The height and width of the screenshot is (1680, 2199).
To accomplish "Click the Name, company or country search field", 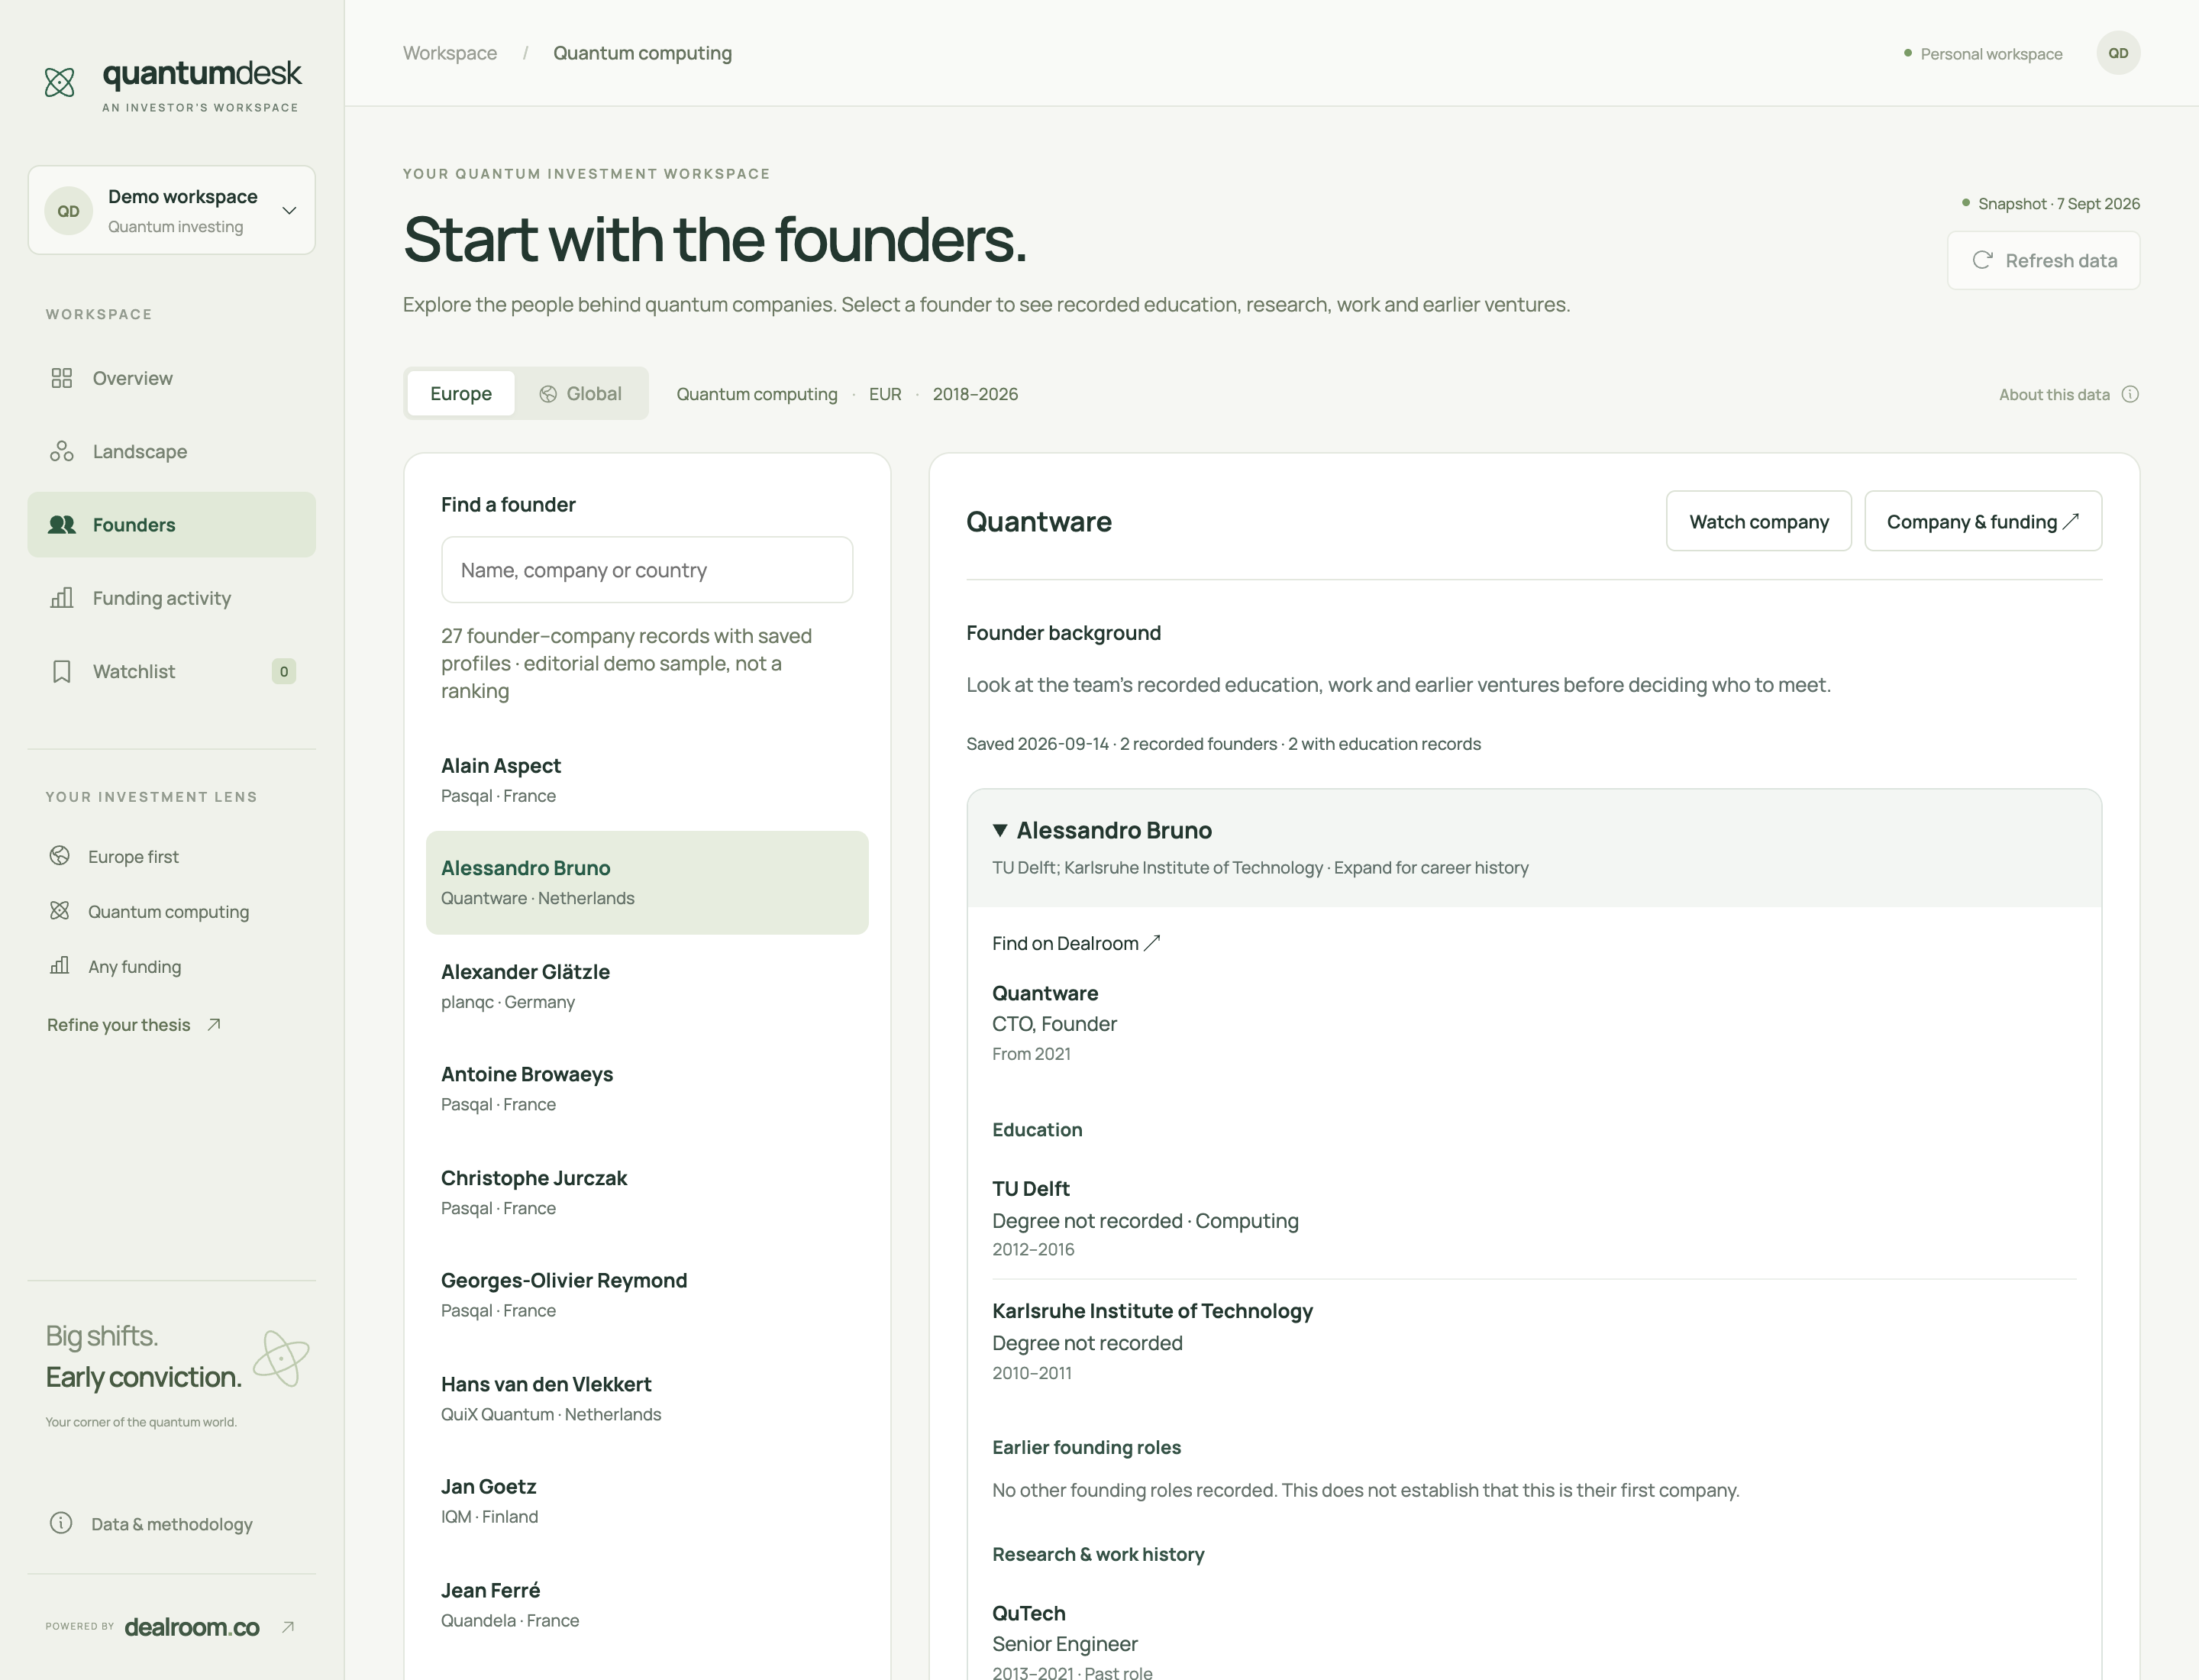I will pos(647,570).
